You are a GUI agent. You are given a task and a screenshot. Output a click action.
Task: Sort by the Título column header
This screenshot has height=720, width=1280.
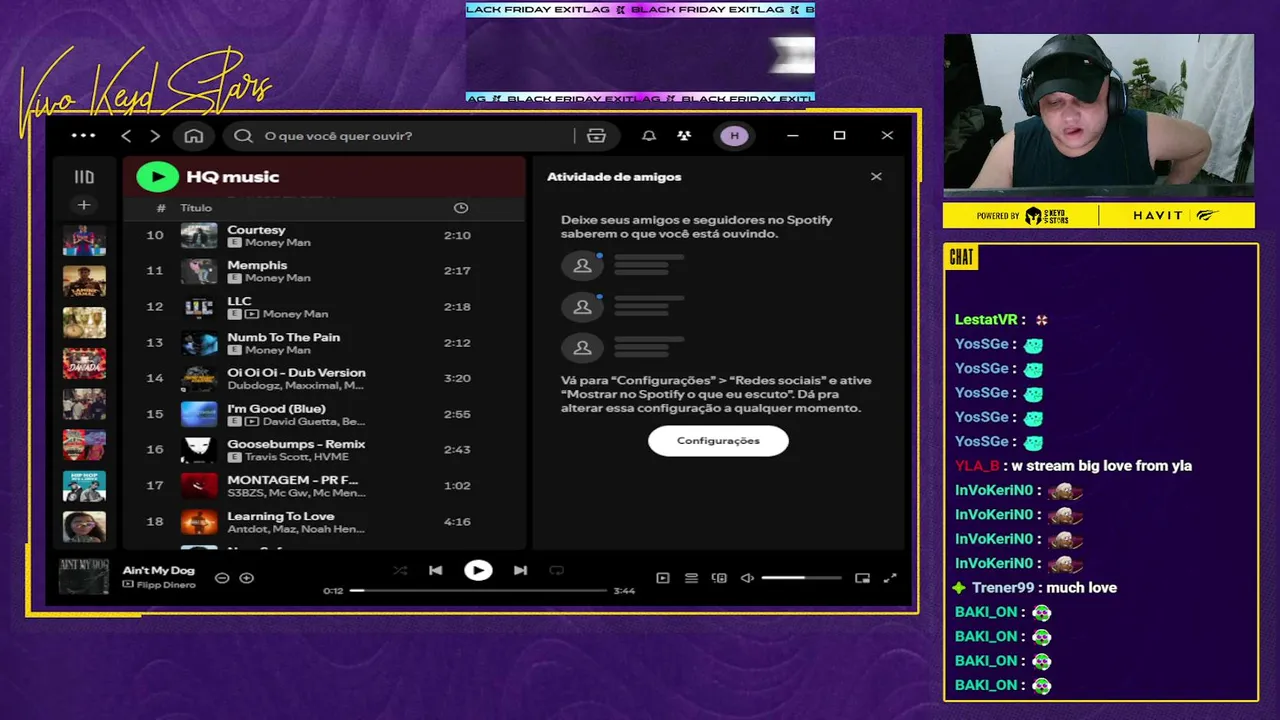[196, 208]
